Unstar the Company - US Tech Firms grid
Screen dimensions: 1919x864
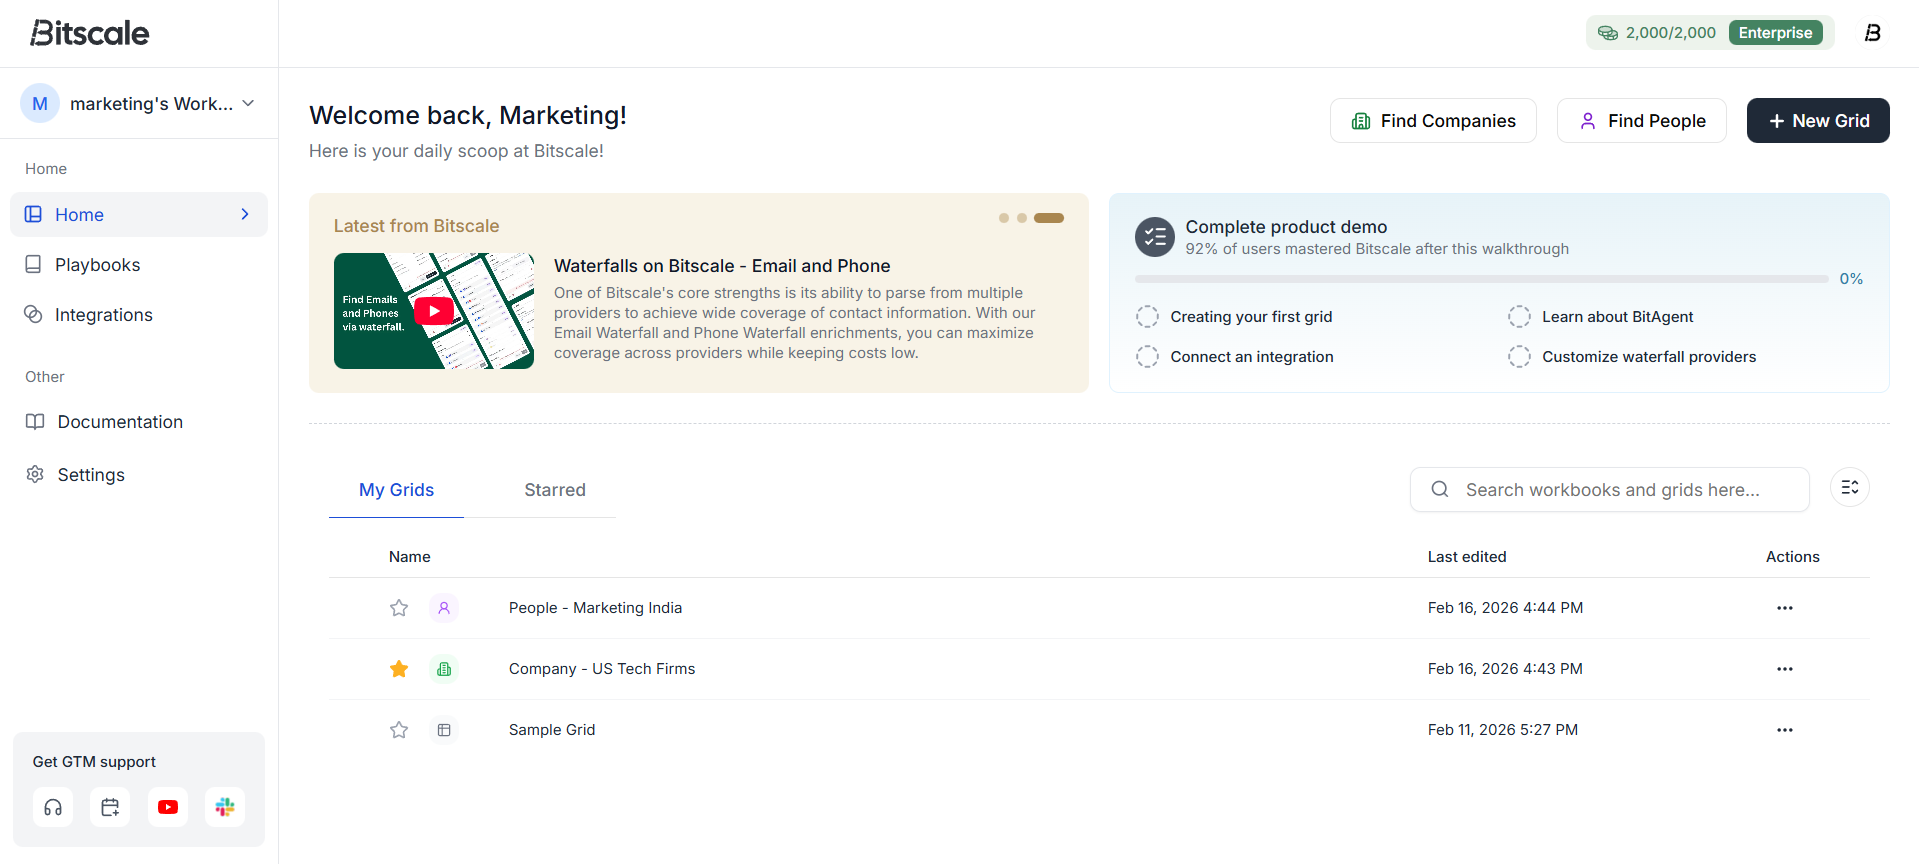(399, 669)
